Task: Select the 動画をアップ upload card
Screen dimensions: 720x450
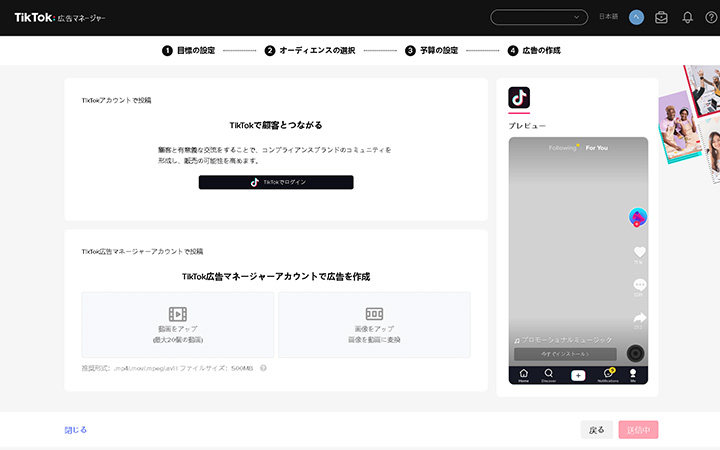Action: [178, 325]
